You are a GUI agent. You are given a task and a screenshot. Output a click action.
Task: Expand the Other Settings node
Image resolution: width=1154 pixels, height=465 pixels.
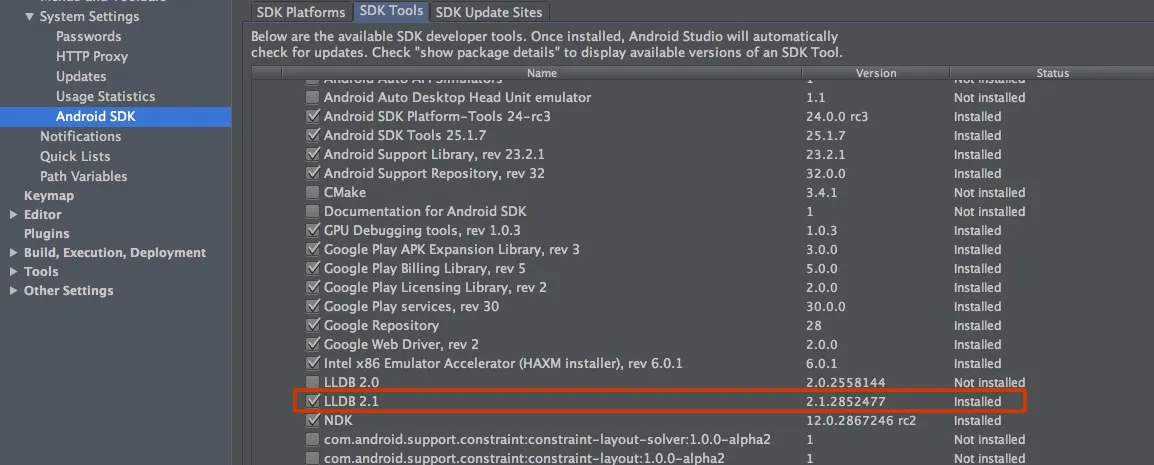pos(13,291)
